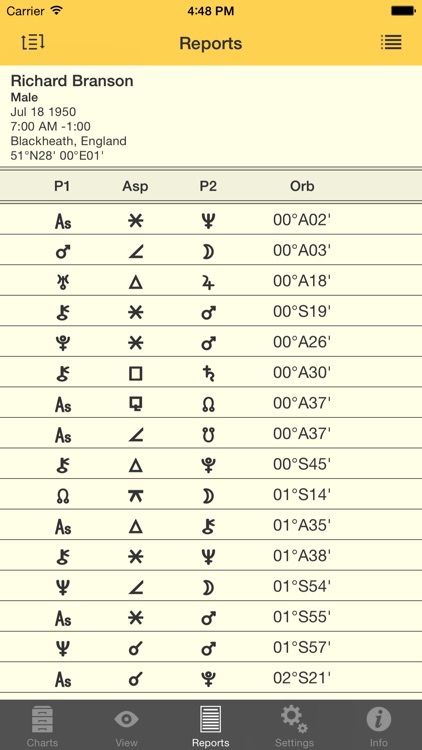Tap the sort order icon in header
This screenshot has width=422, height=750.
tap(33, 43)
